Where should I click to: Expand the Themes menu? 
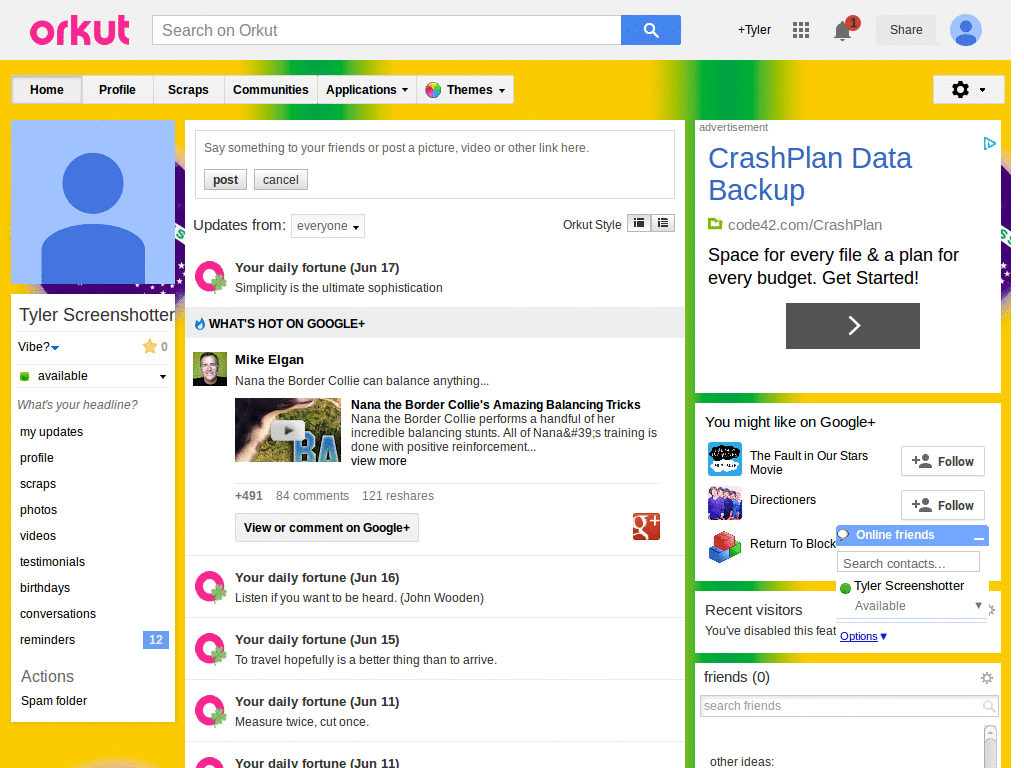point(465,89)
